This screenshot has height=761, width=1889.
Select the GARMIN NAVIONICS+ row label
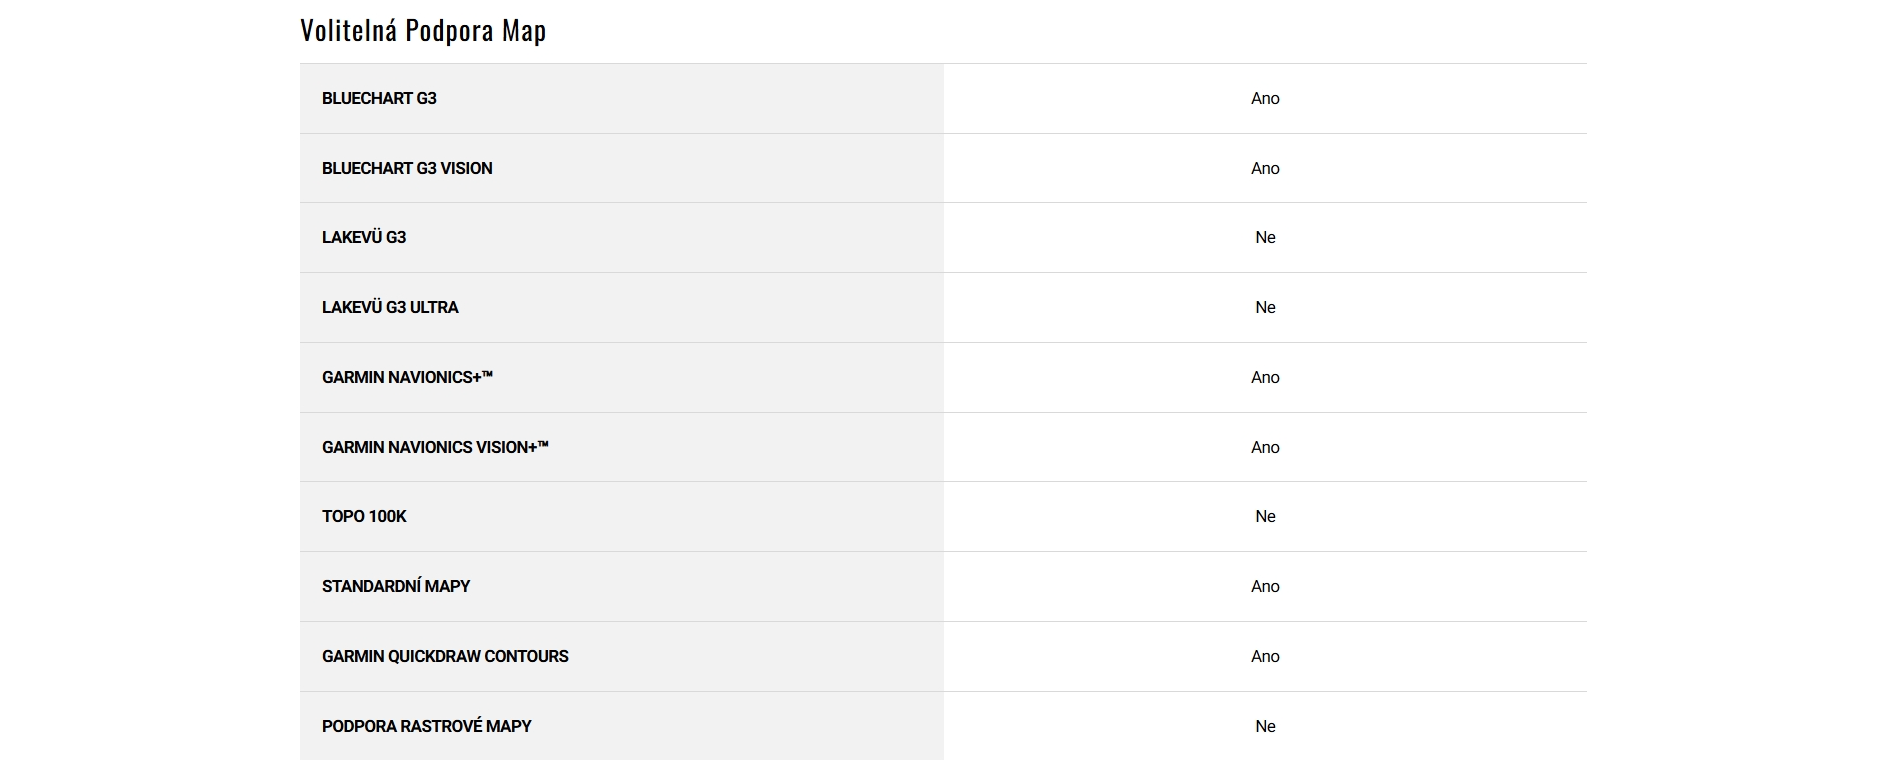click(407, 377)
